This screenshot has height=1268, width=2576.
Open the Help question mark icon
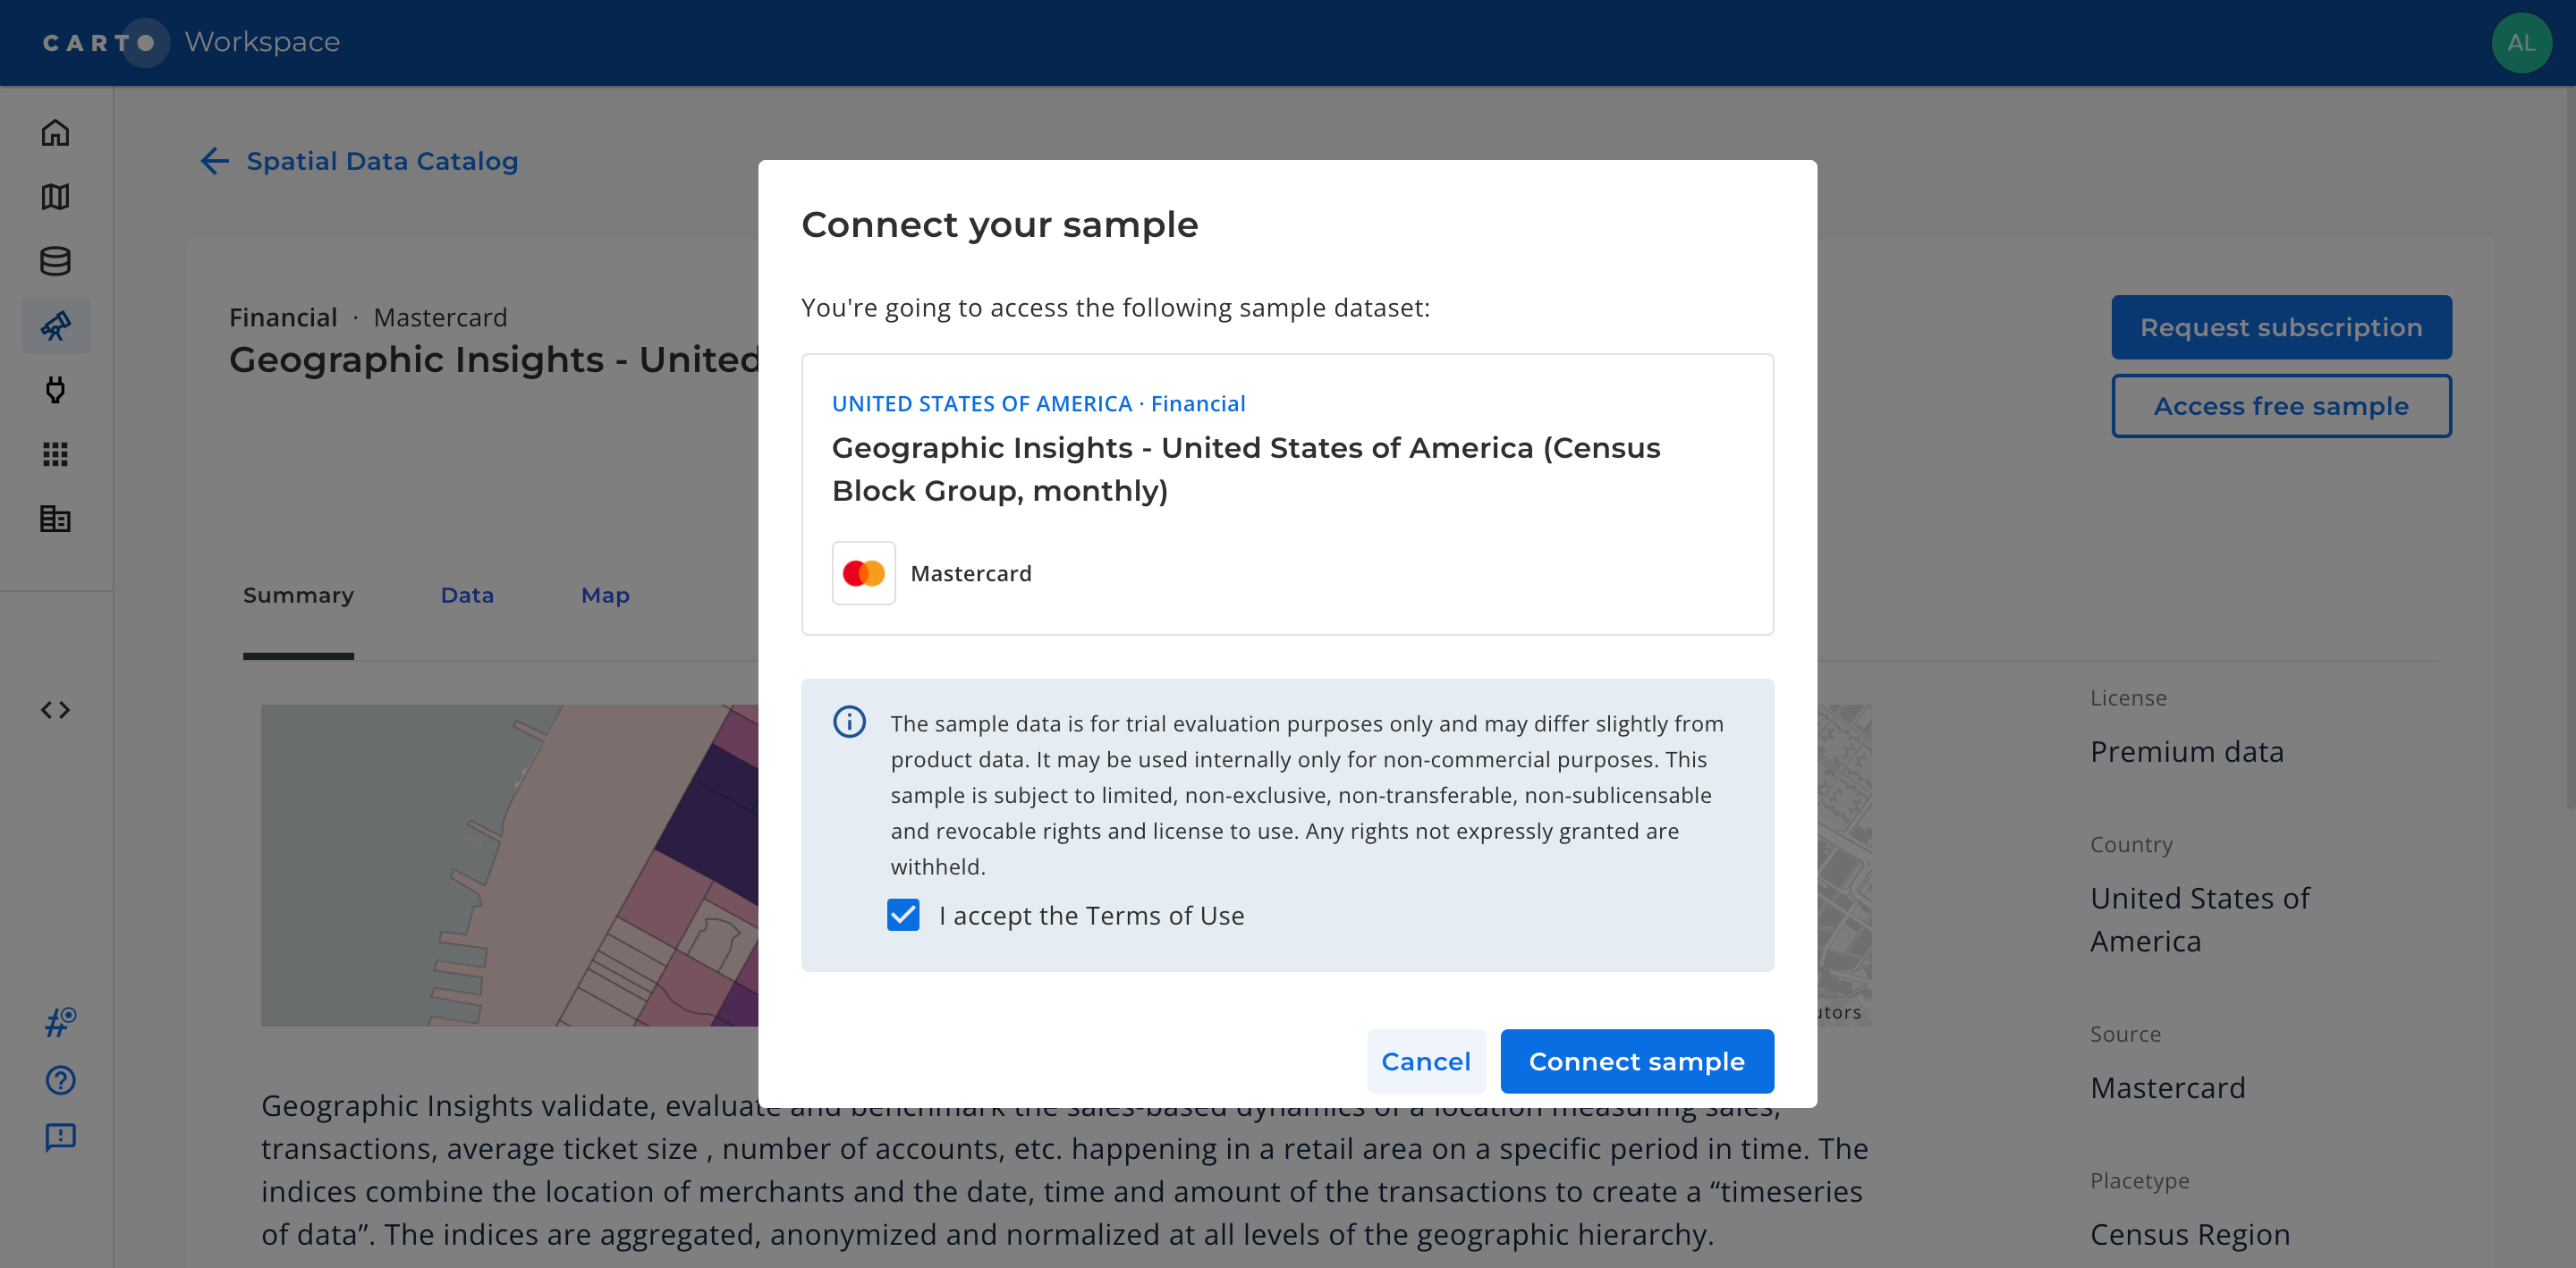(60, 1080)
